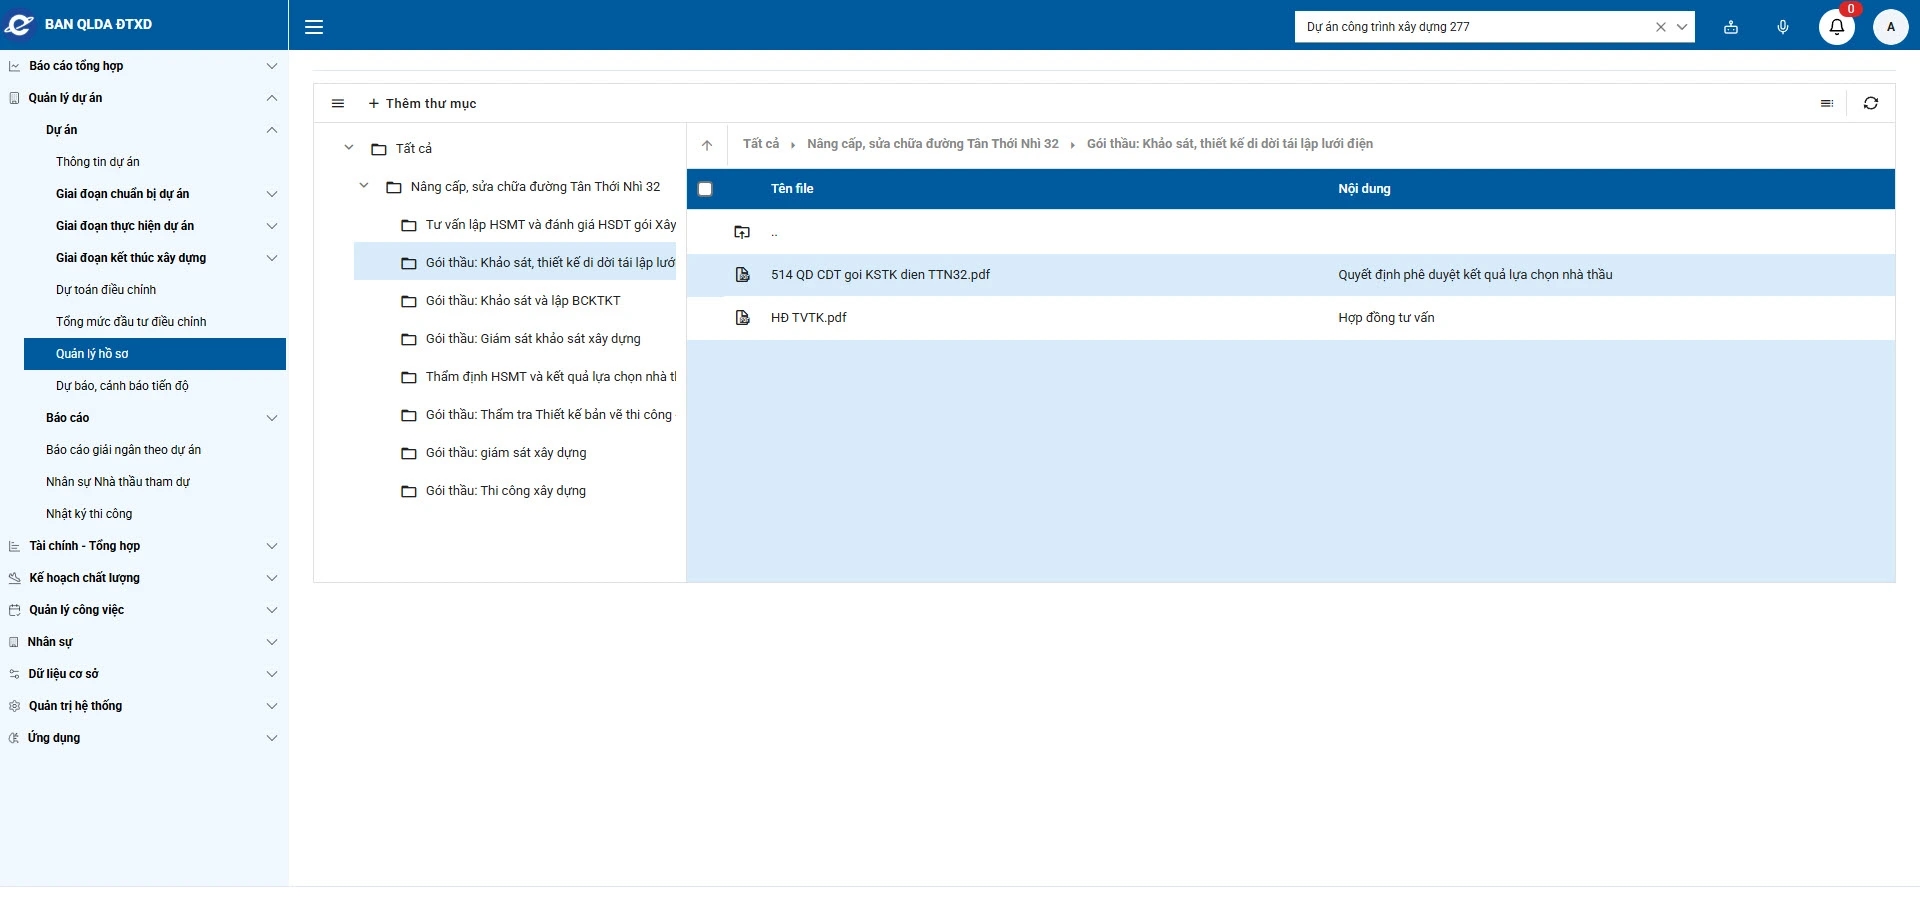The image size is (1920, 919).
Task: Collapse the Tất cả root folder
Action: point(349,148)
